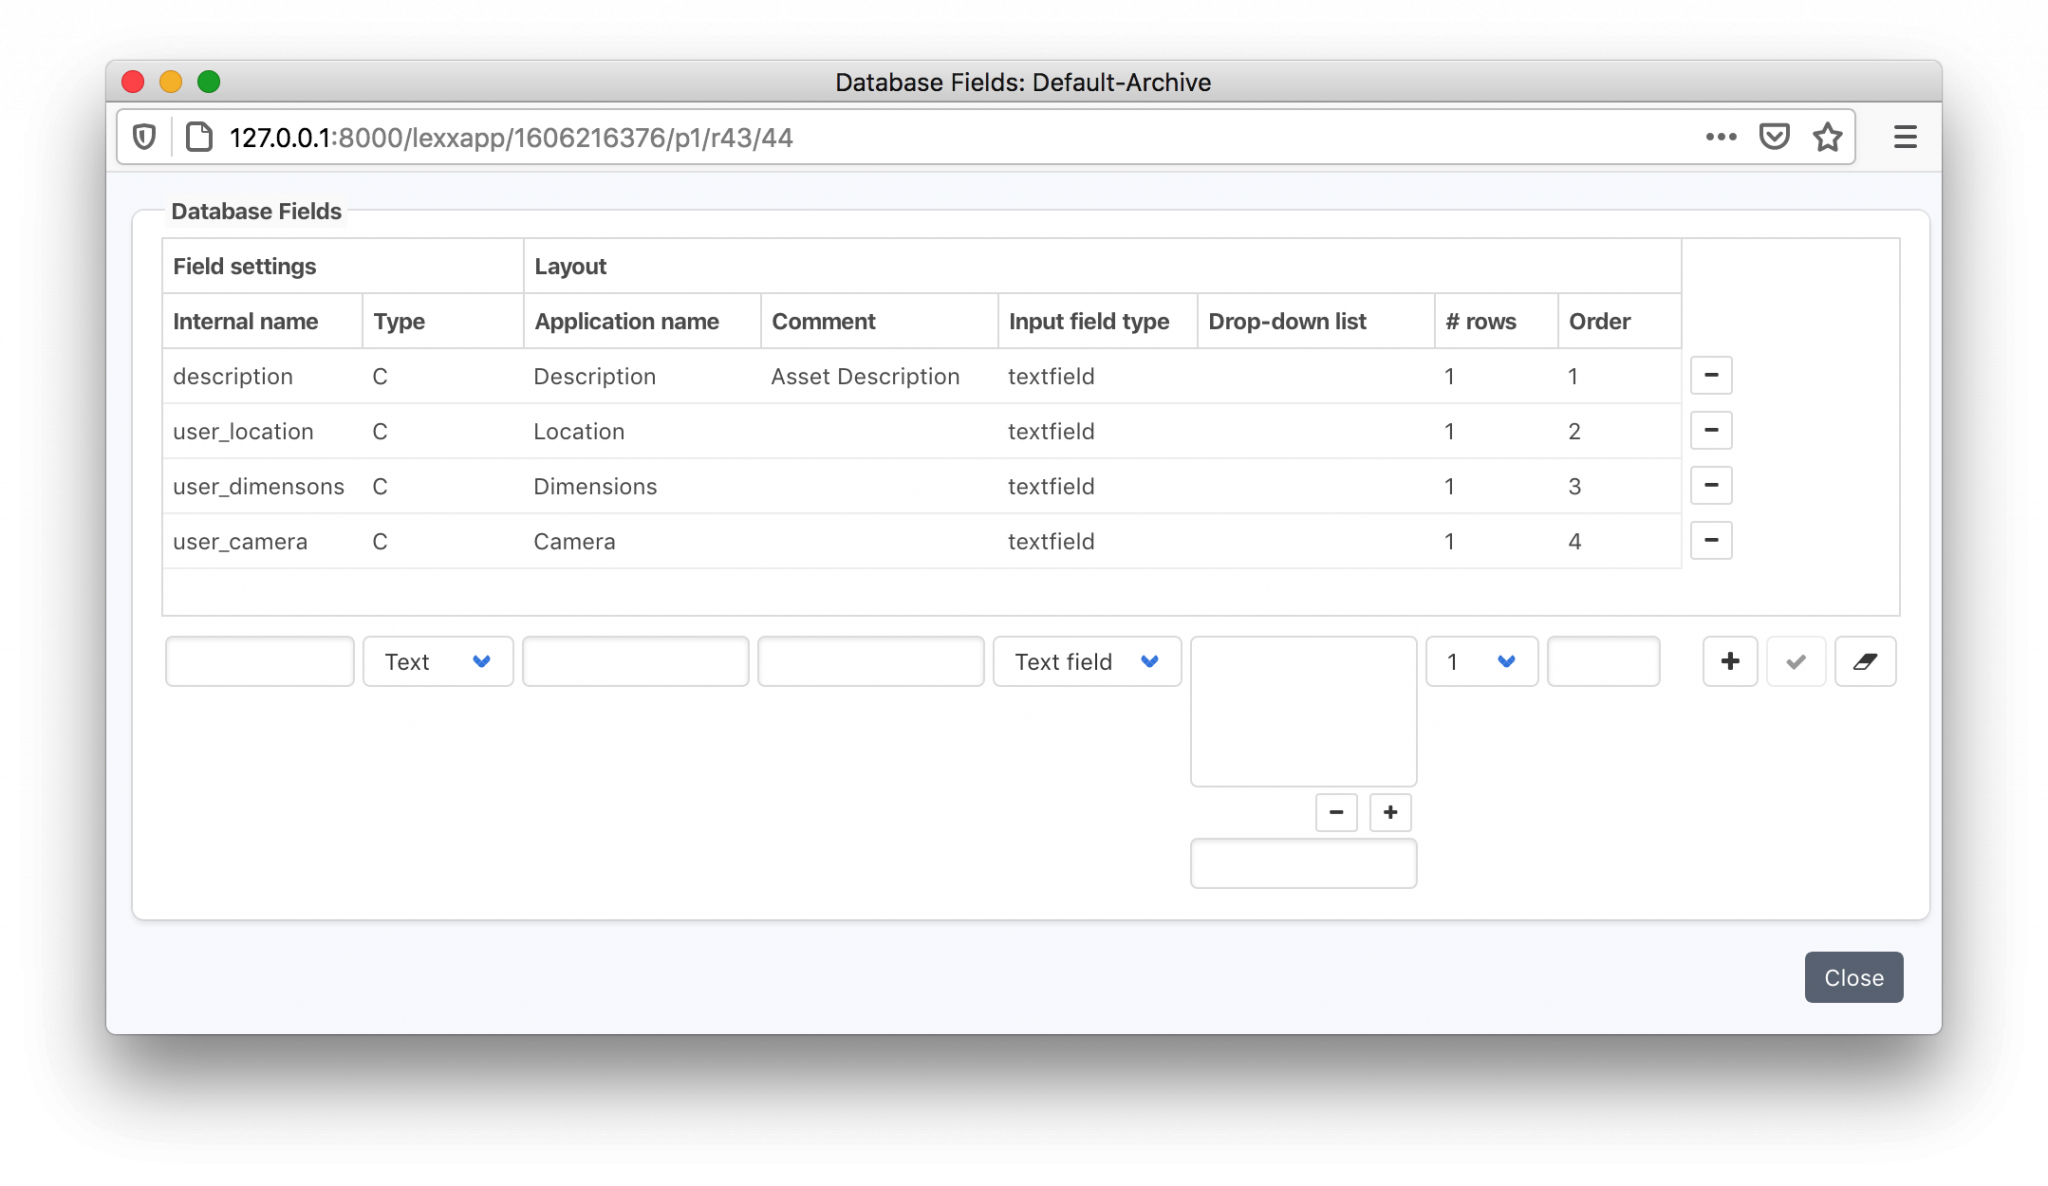
Task: Remove the user_location field row
Action: coord(1710,430)
